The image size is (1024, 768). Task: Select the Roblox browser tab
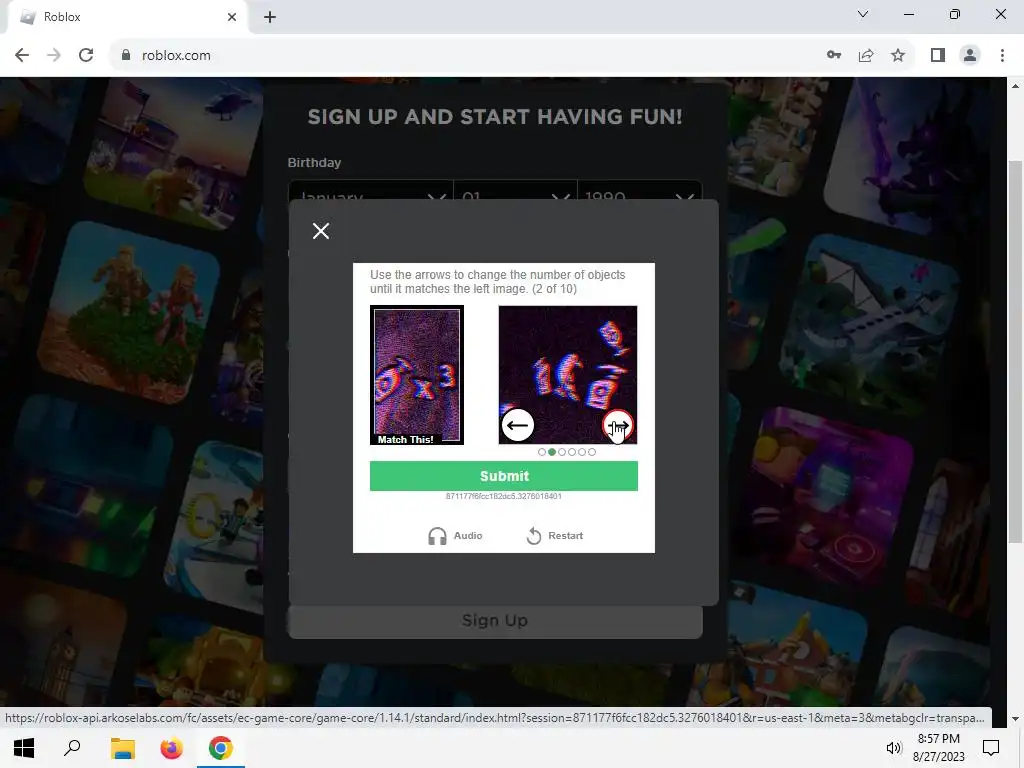(x=127, y=17)
